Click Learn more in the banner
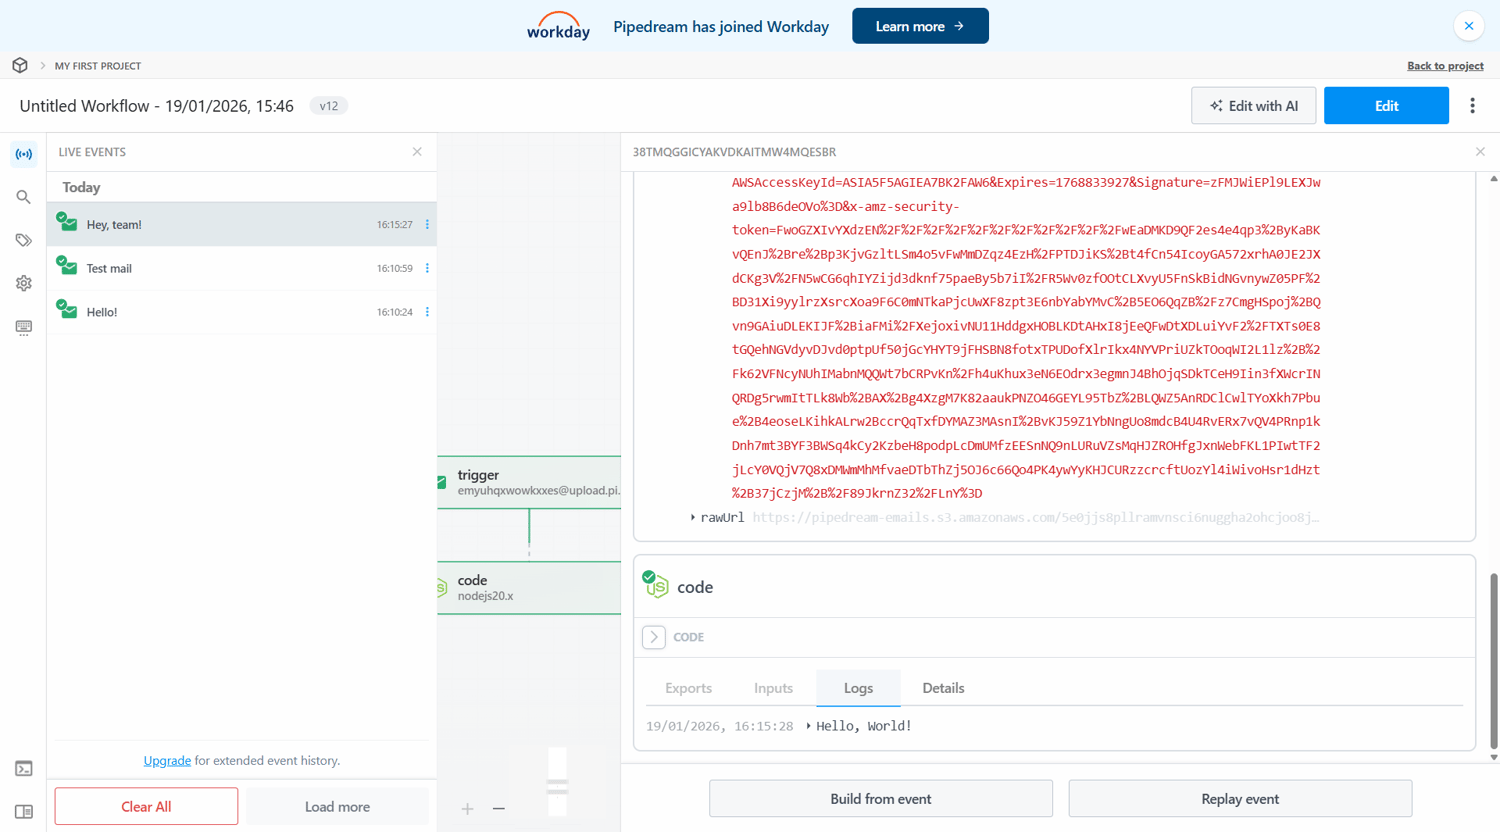The height and width of the screenshot is (832, 1500). (920, 26)
